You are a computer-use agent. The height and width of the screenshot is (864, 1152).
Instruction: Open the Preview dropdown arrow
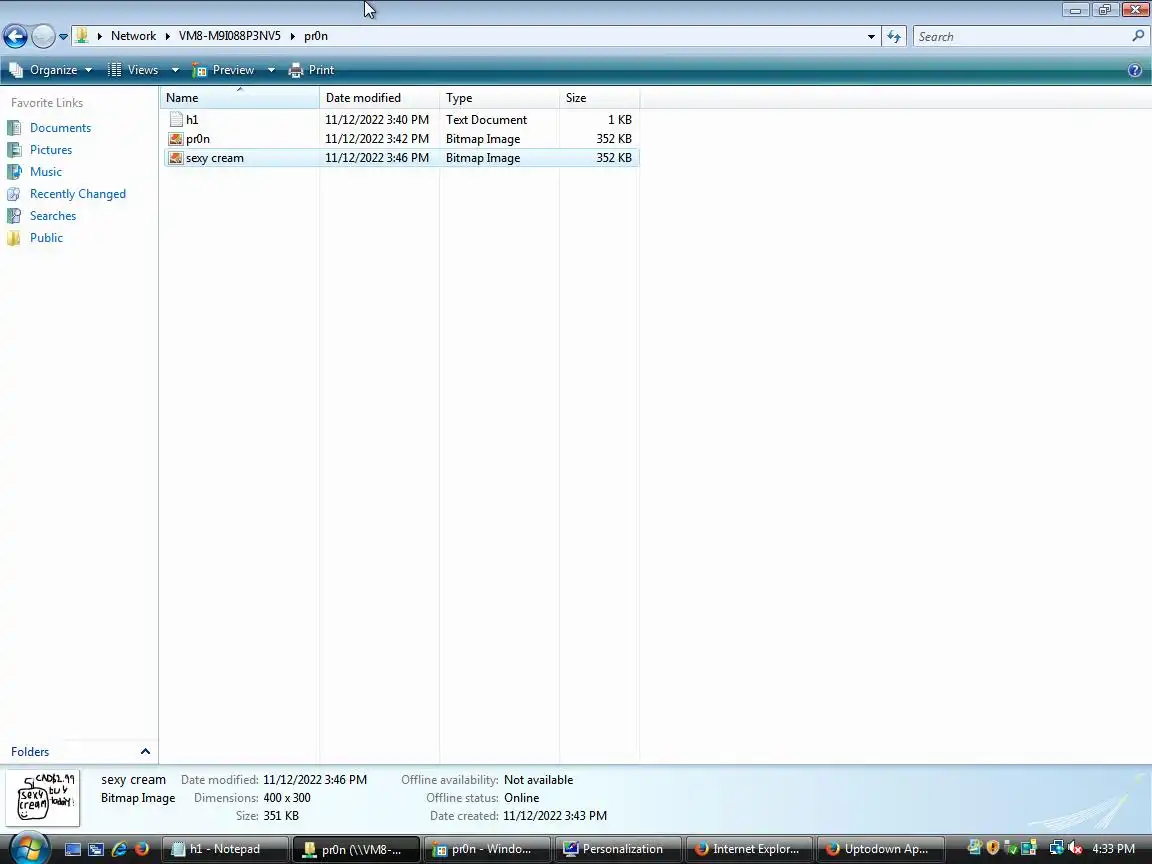[270, 70]
